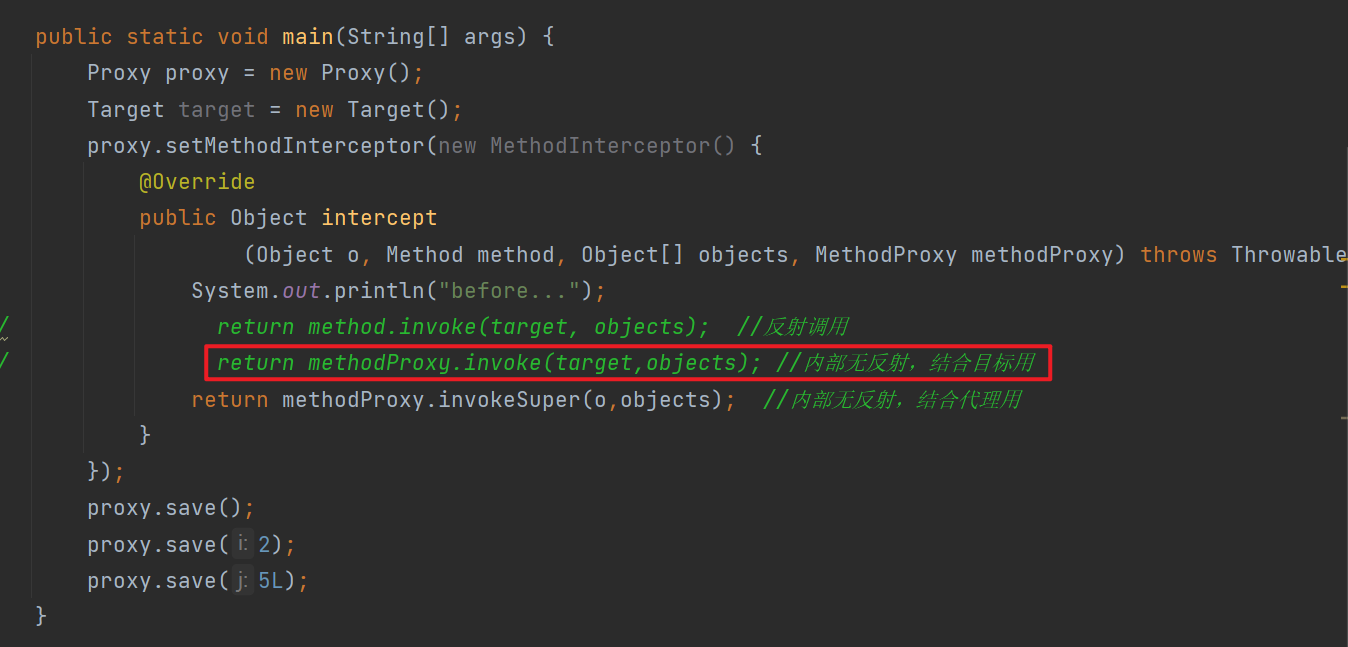The image size is (1348, 647).
Task: Click the 'i:' parameter hint in proxy.save
Action: [243, 544]
